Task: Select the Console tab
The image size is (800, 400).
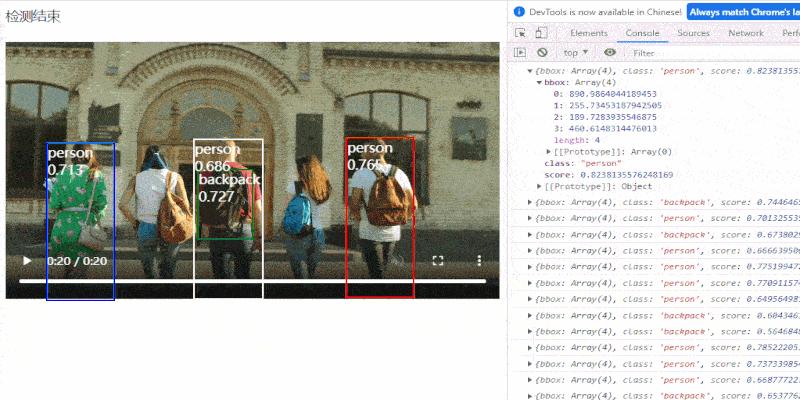Action: (642, 33)
